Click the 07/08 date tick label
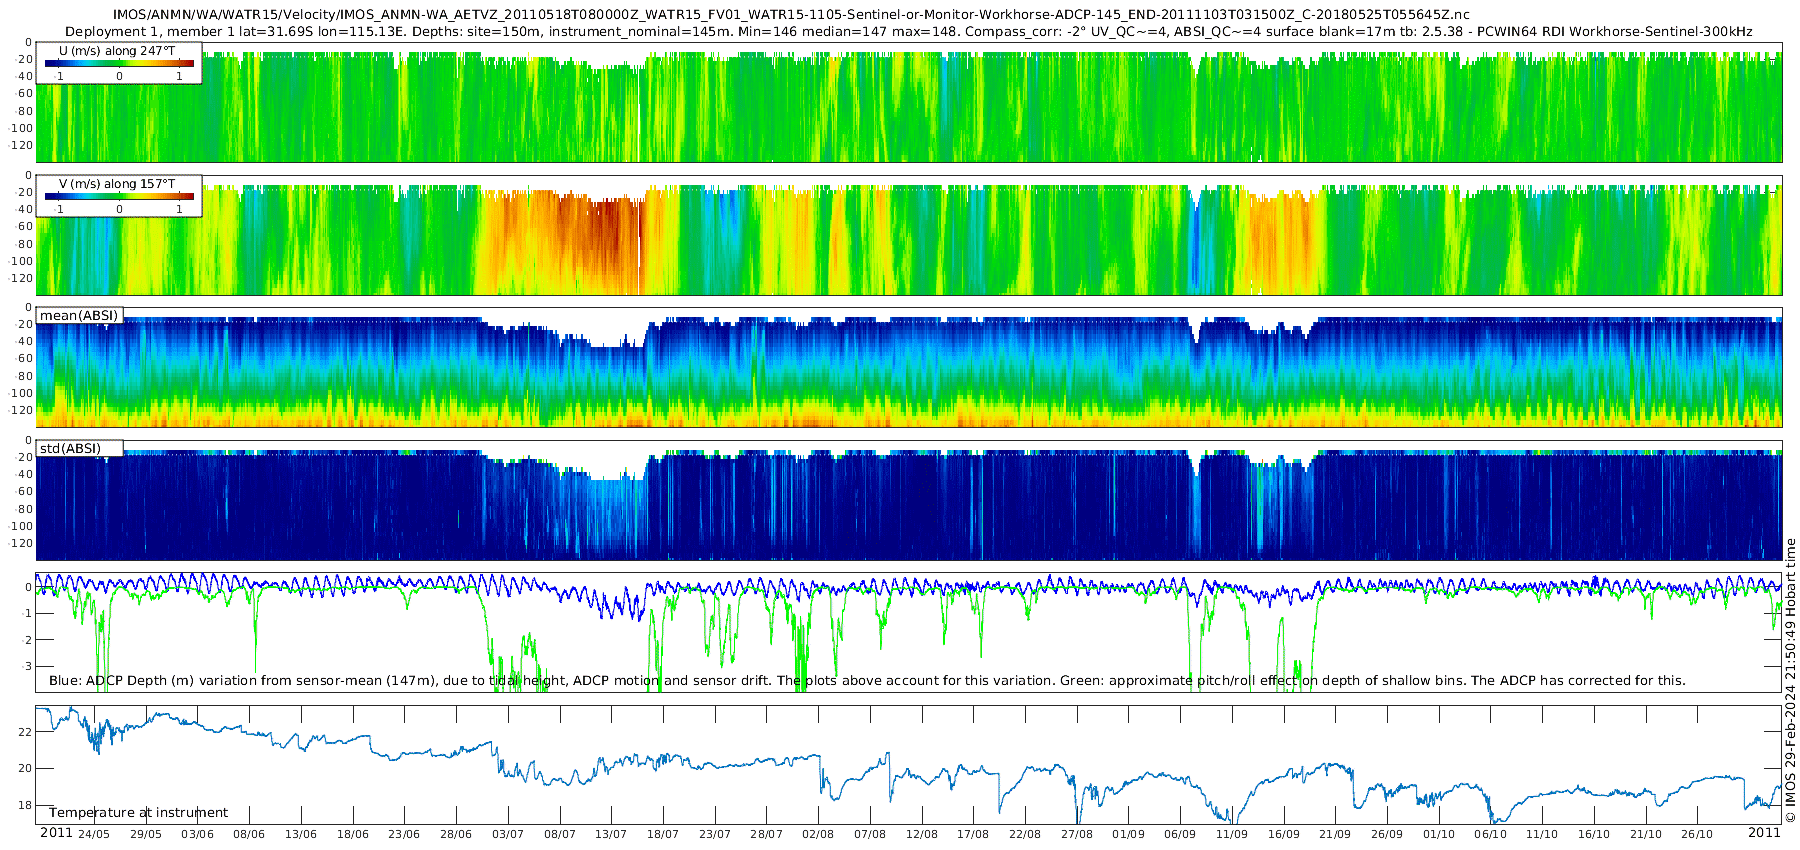Screen dimensions: 1800x850 pyautogui.click(x=870, y=834)
